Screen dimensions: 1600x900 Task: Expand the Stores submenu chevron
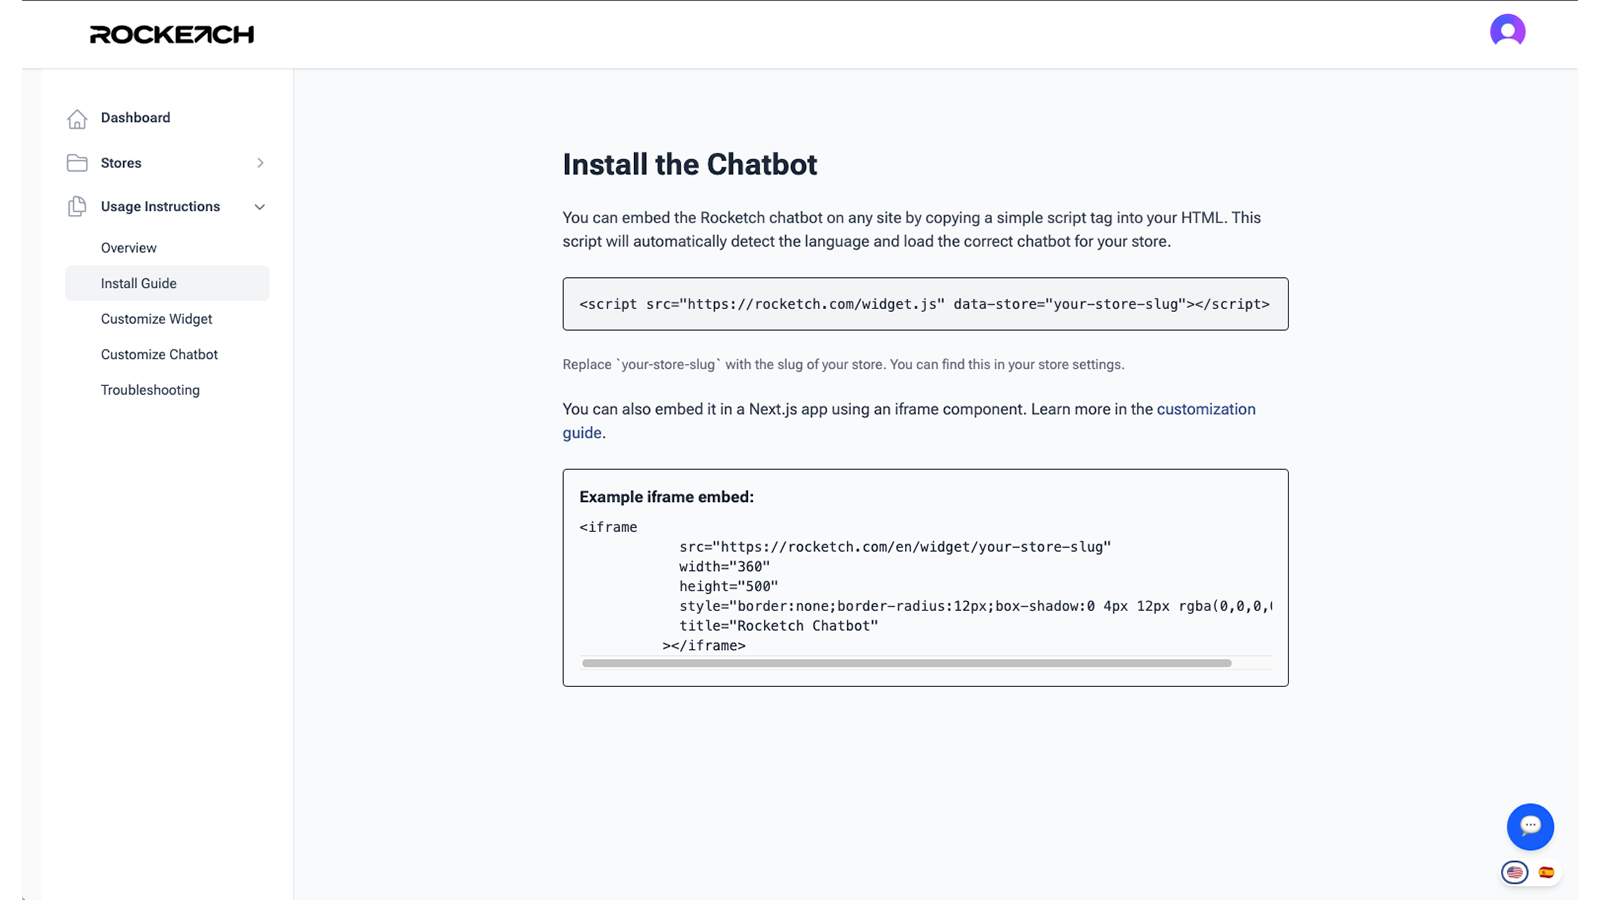(x=260, y=163)
